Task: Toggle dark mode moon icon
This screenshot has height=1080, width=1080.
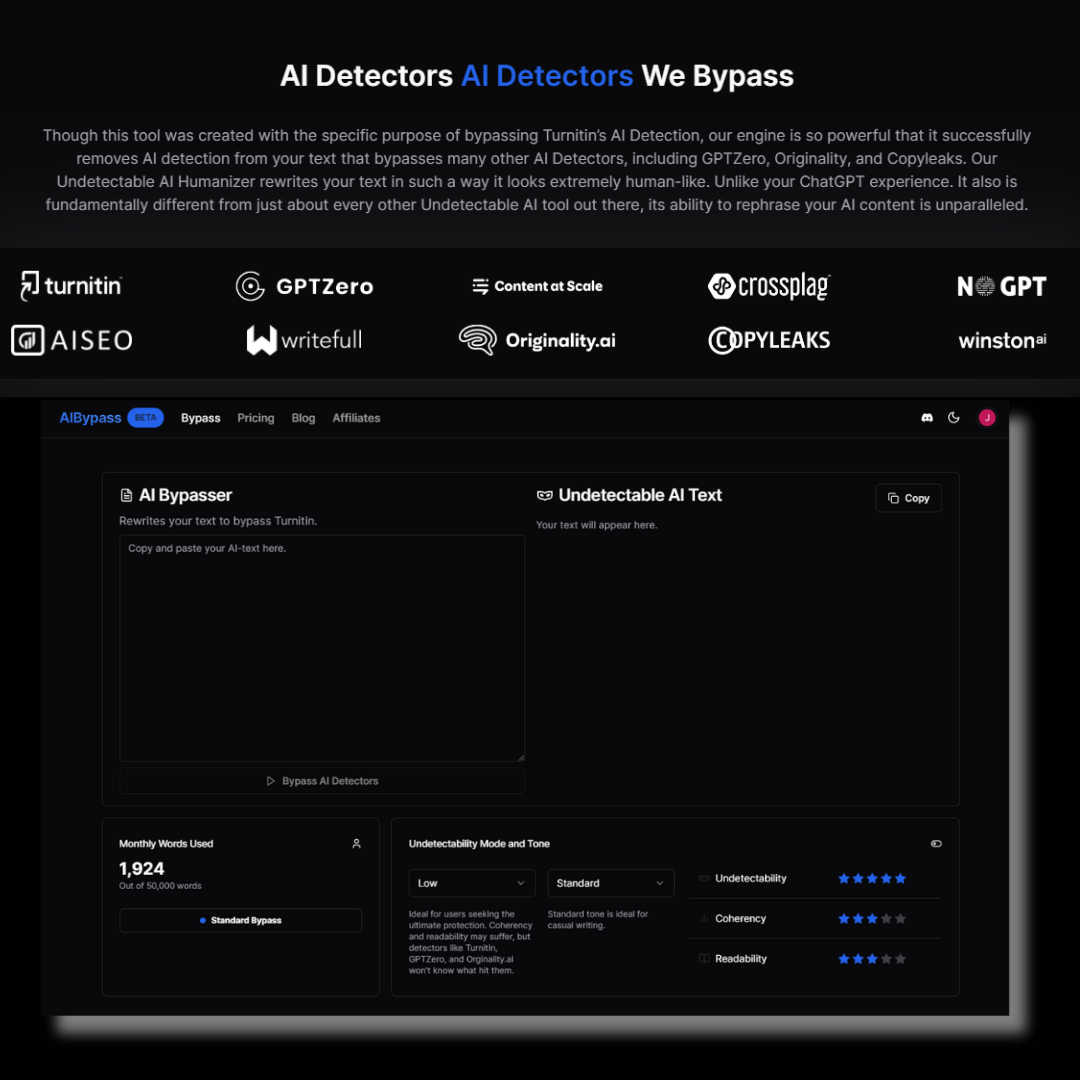Action: (954, 417)
